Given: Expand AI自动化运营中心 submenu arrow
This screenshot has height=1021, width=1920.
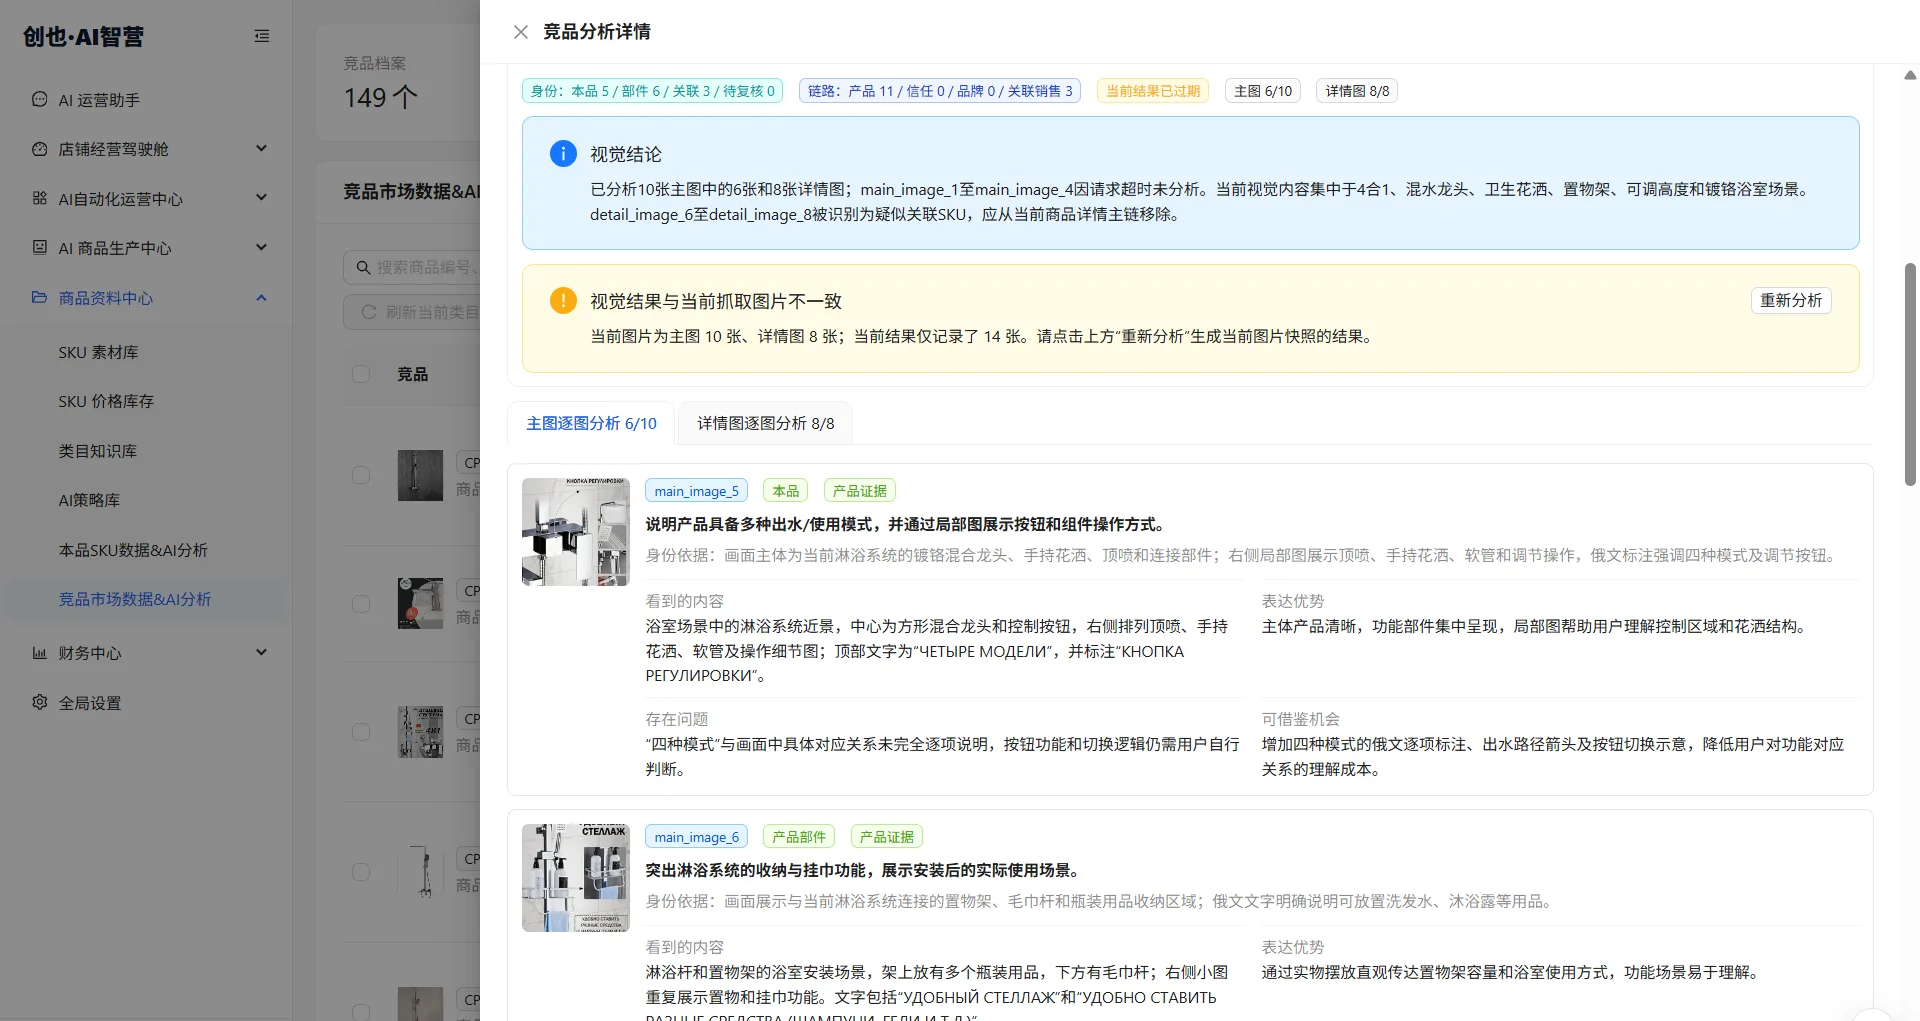Looking at the screenshot, I should [x=262, y=197].
